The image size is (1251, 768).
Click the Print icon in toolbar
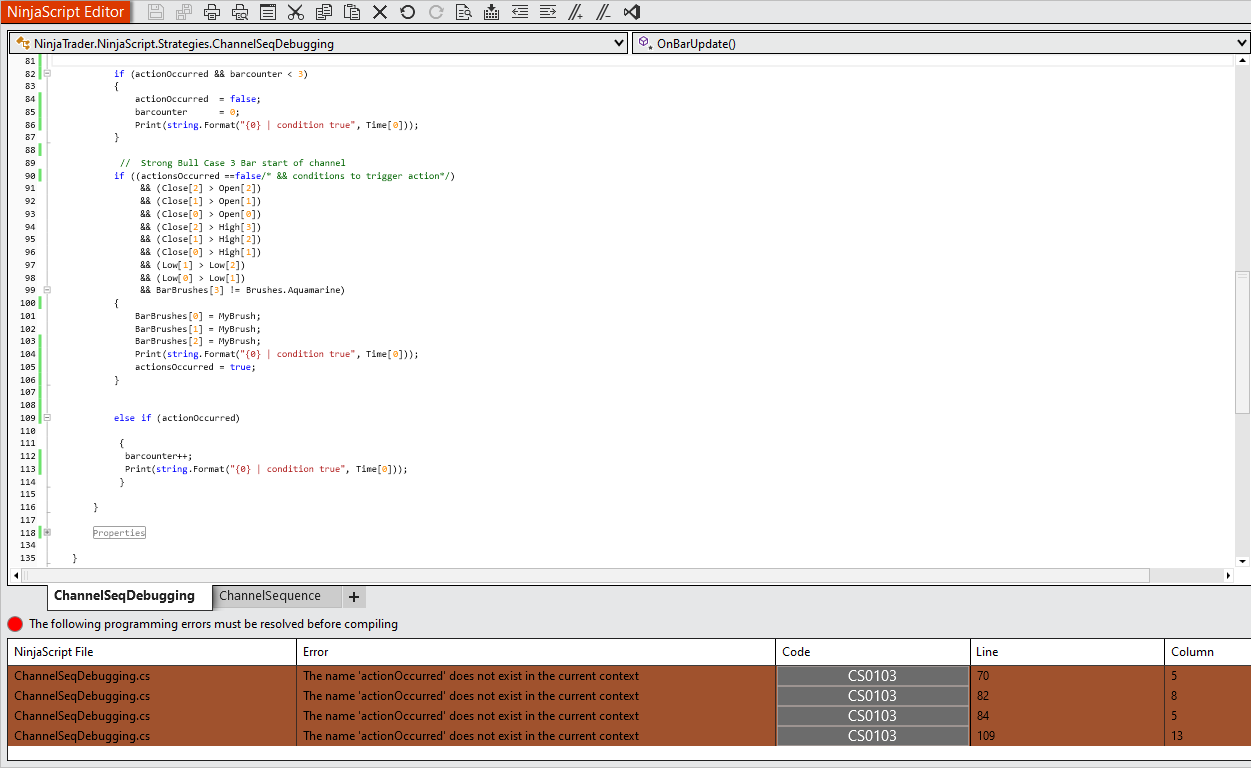[x=211, y=12]
